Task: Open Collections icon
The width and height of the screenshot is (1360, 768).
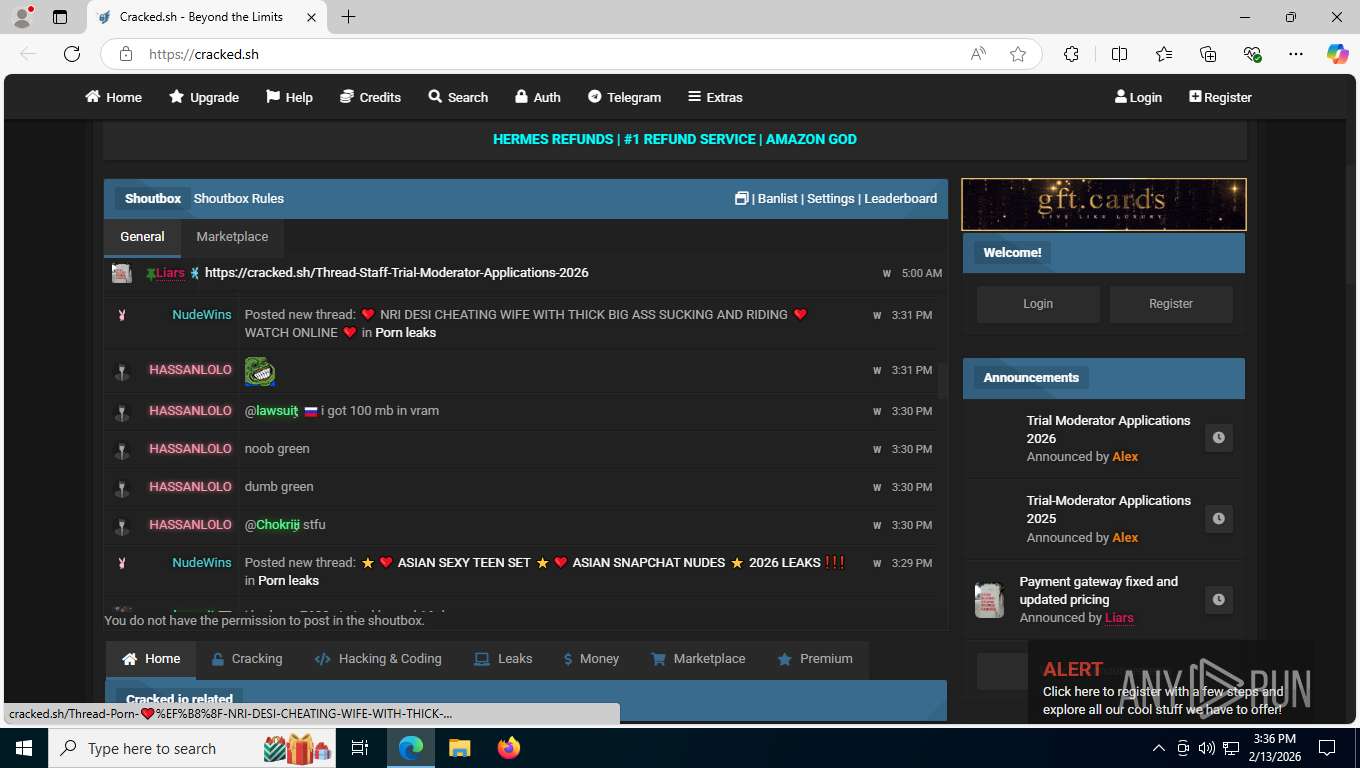Action: 1208,54
